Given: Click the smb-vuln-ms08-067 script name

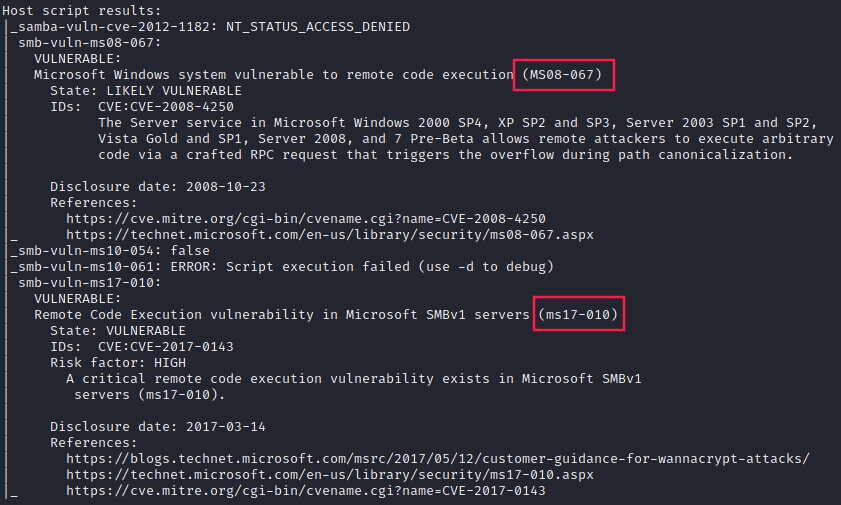Looking at the screenshot, I should (90, 43).
